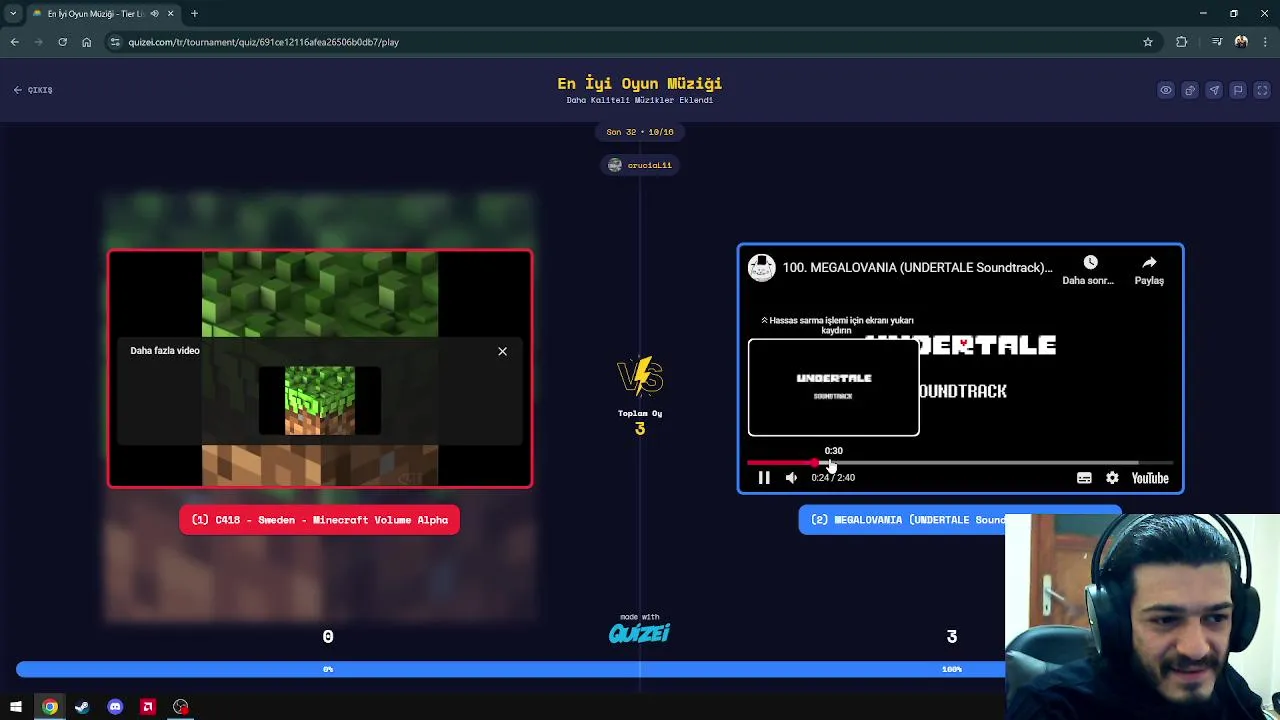Image resolution: width=1280 pixels, height=720 pixels.
Task: Click the 'En İyi Oyun Müziği' page title
Action: pos(640,84)
